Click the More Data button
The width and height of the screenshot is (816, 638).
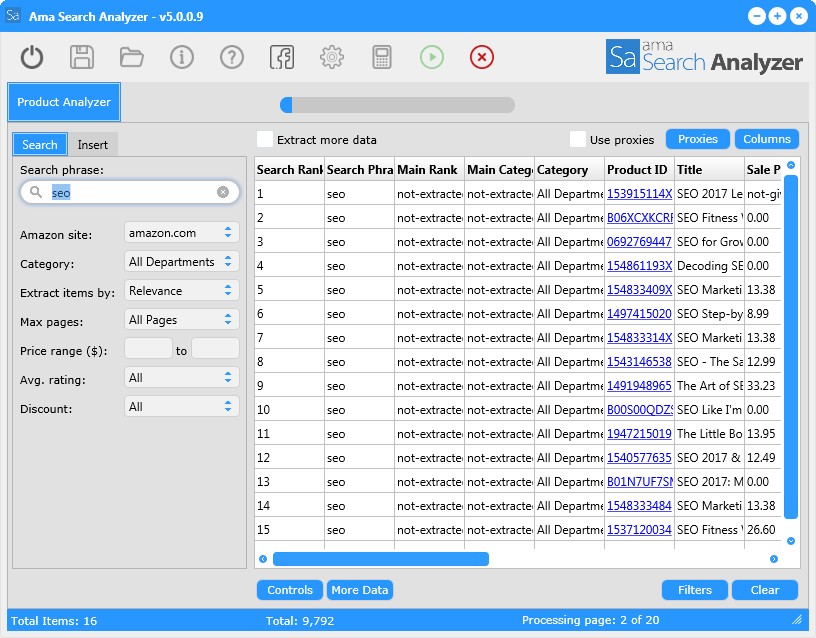click(360, 590)
